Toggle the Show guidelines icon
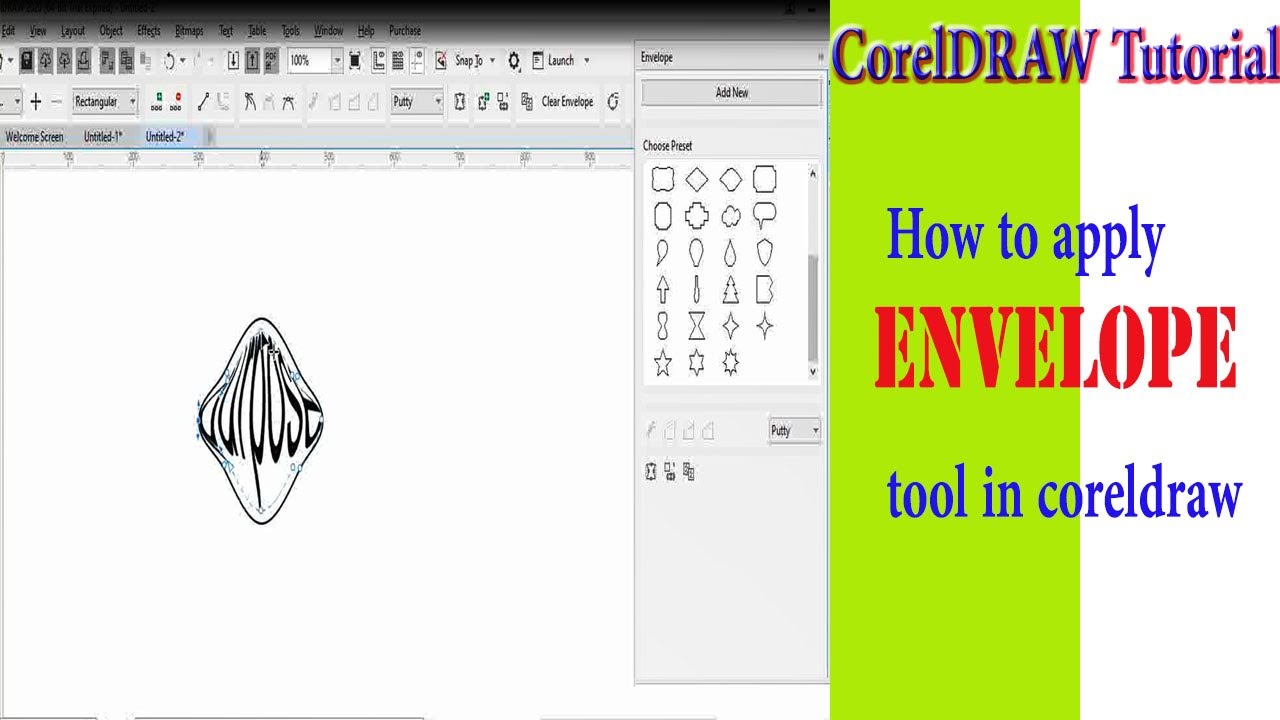Screen dimensions: 1280x720 pyautogui.click(x=417, y=60)
